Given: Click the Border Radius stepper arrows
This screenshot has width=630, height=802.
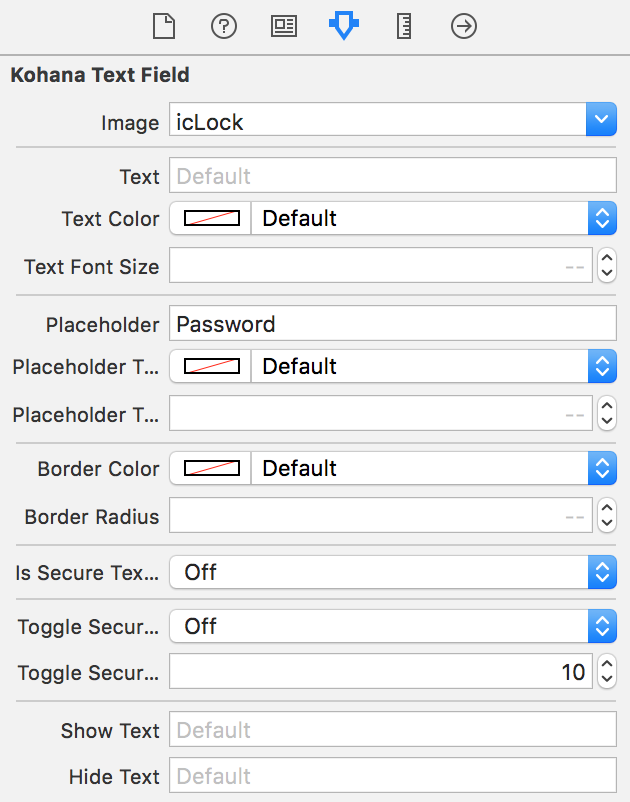Looking at the screenshot, I should point(607,515).
